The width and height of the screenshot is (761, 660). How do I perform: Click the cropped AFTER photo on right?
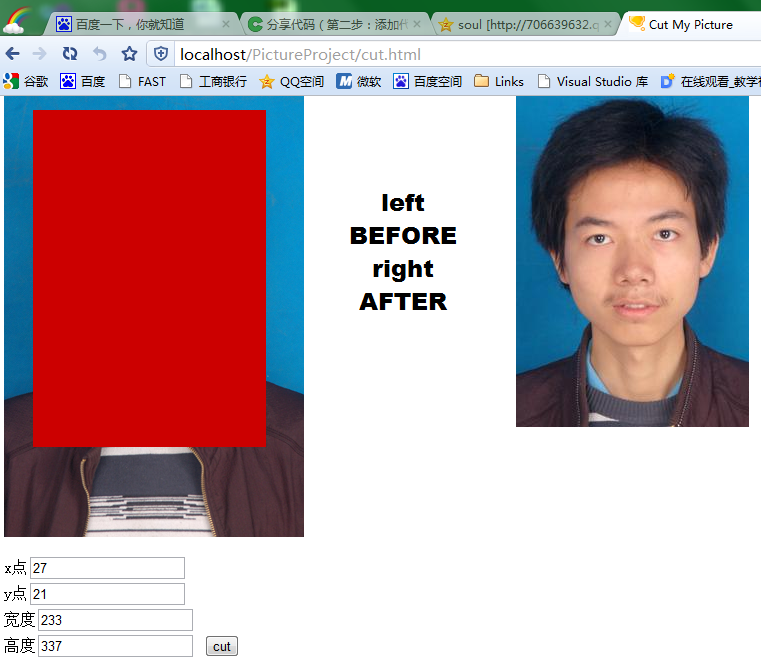point(632,262)
